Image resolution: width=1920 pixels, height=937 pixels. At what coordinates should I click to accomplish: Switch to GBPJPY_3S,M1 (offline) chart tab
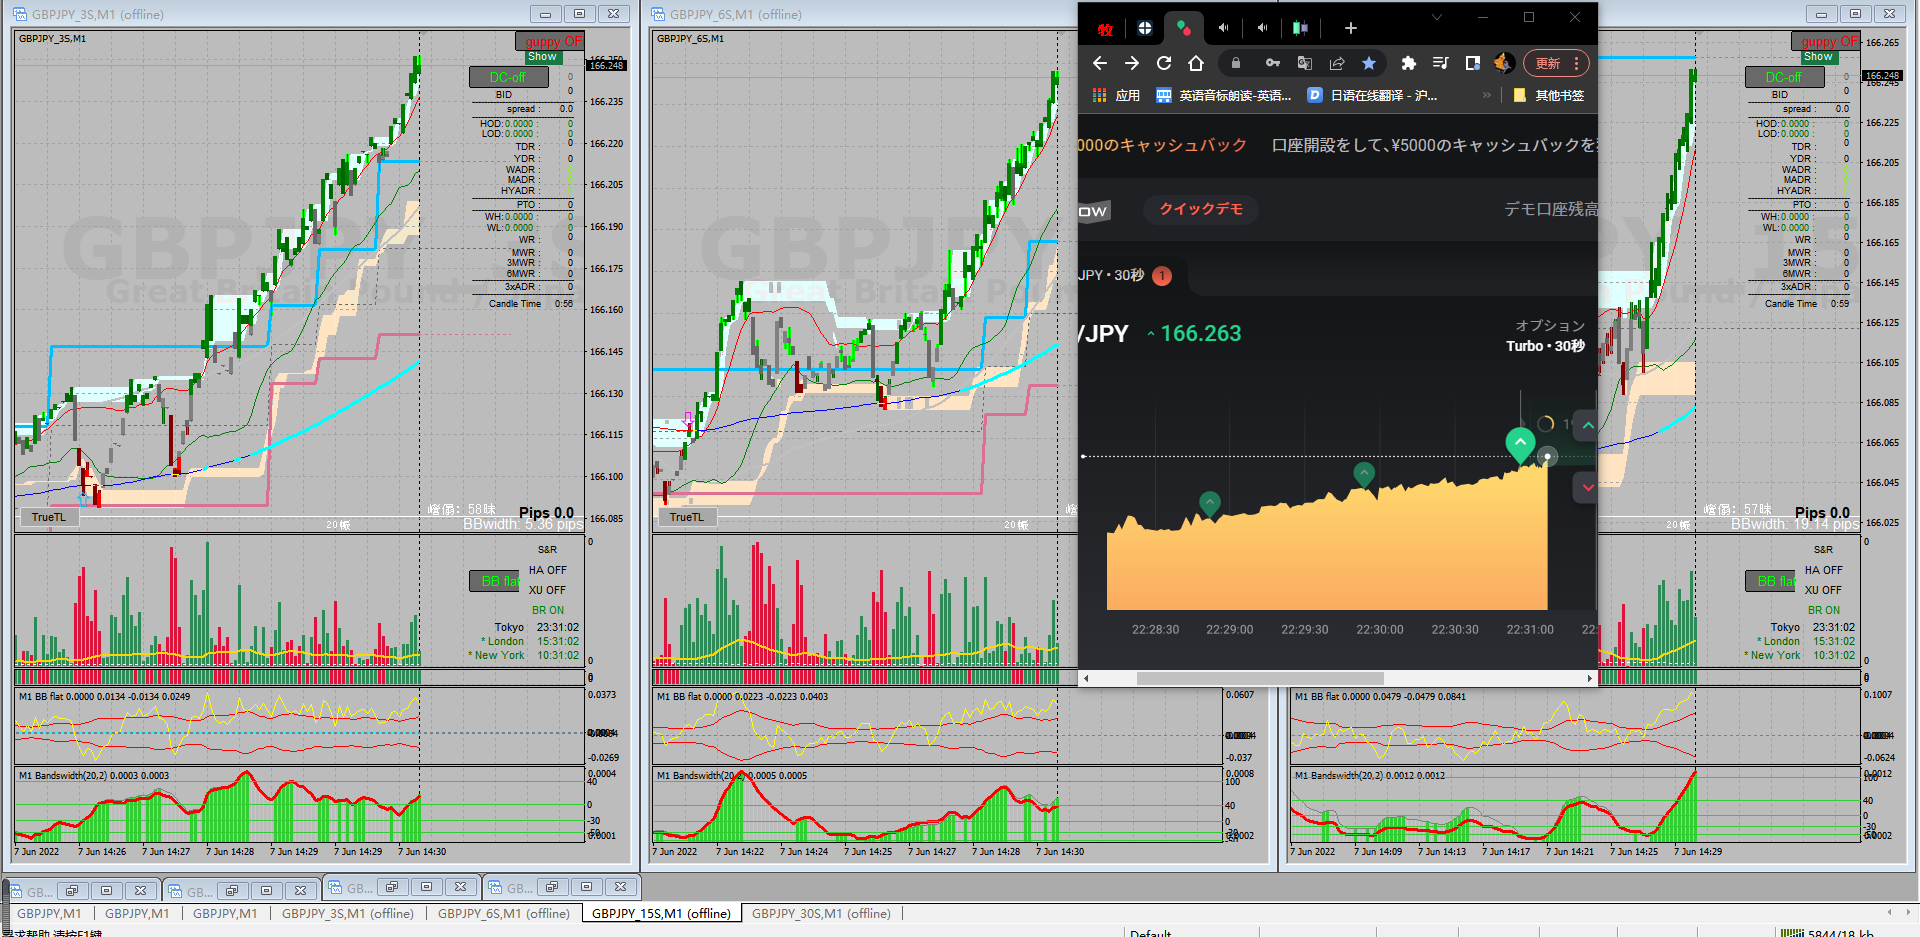coord(348,913)
